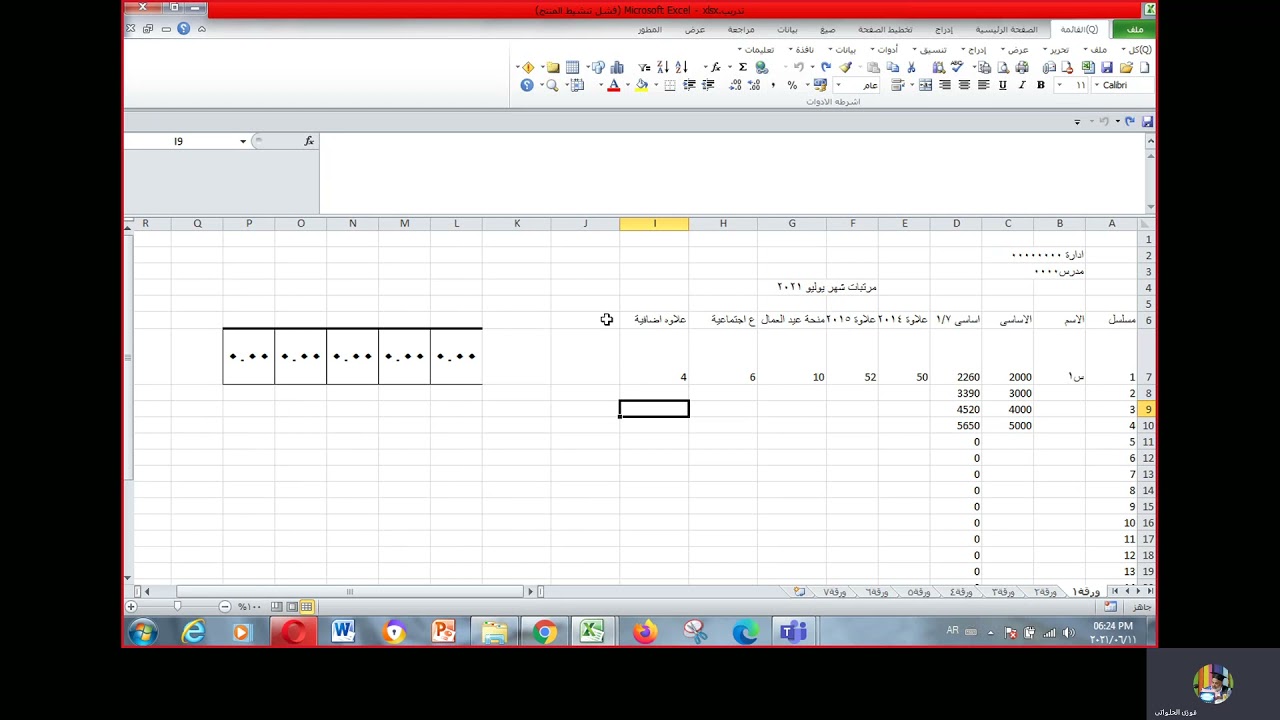
Task: Switch to تخطيط الصفحة ribbon tab
Action: (x=885, y=29)
